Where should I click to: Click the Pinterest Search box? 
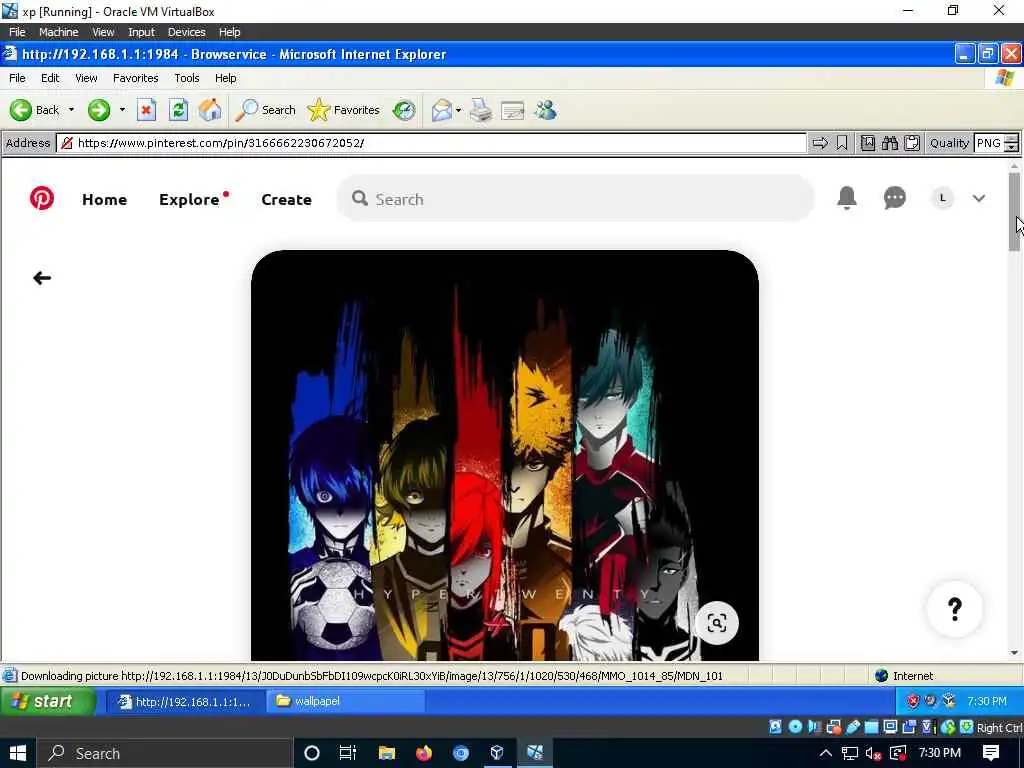click(x=575, y=199)
